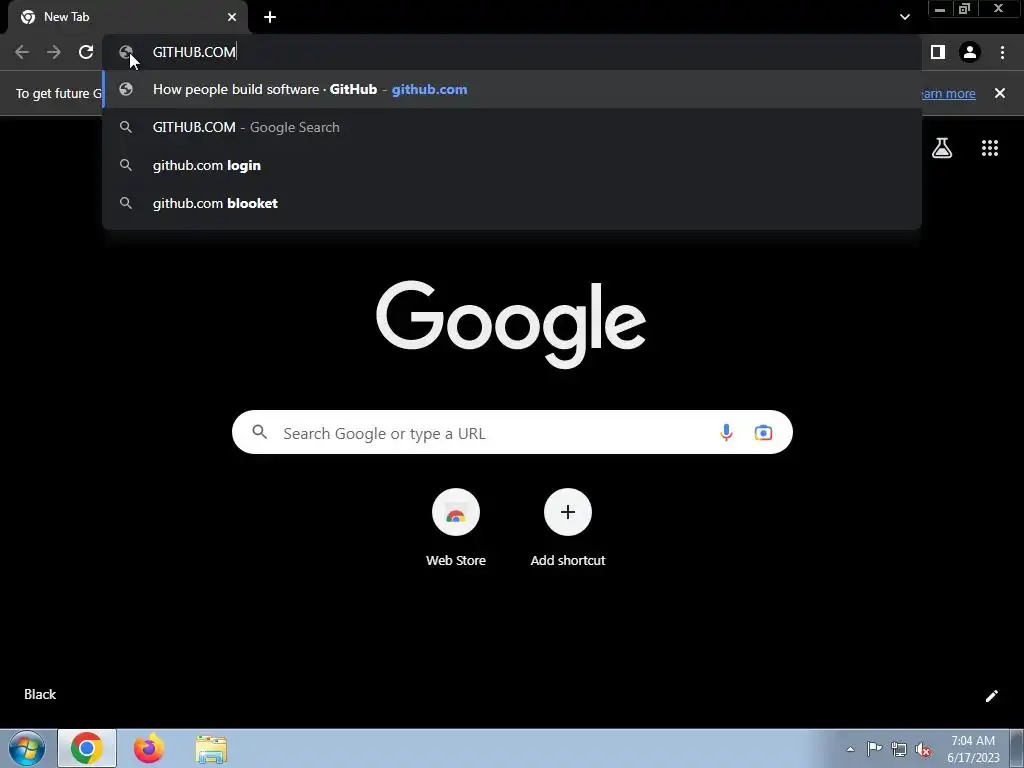Open the Google apps grid
Viewport: 1024px width, 768px height.
tap(990, 148)
